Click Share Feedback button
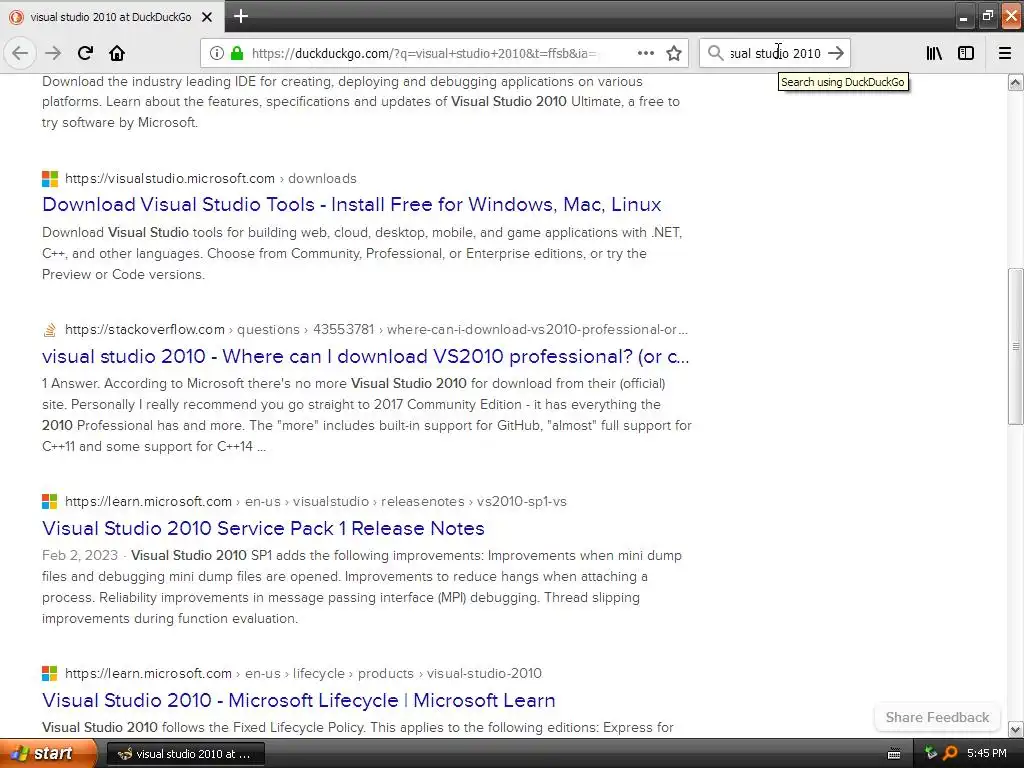 [x=937, y=717]
